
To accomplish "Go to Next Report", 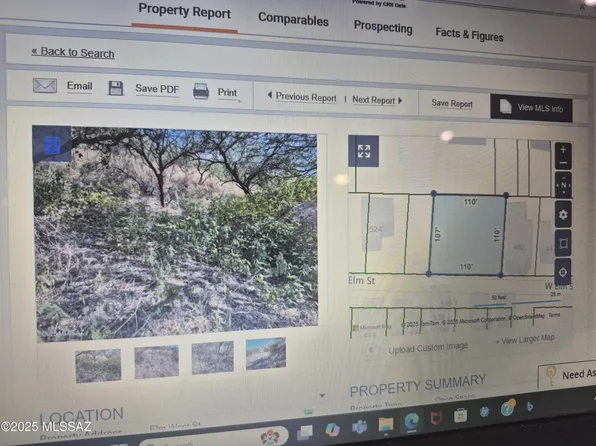I will pos(377,100).
